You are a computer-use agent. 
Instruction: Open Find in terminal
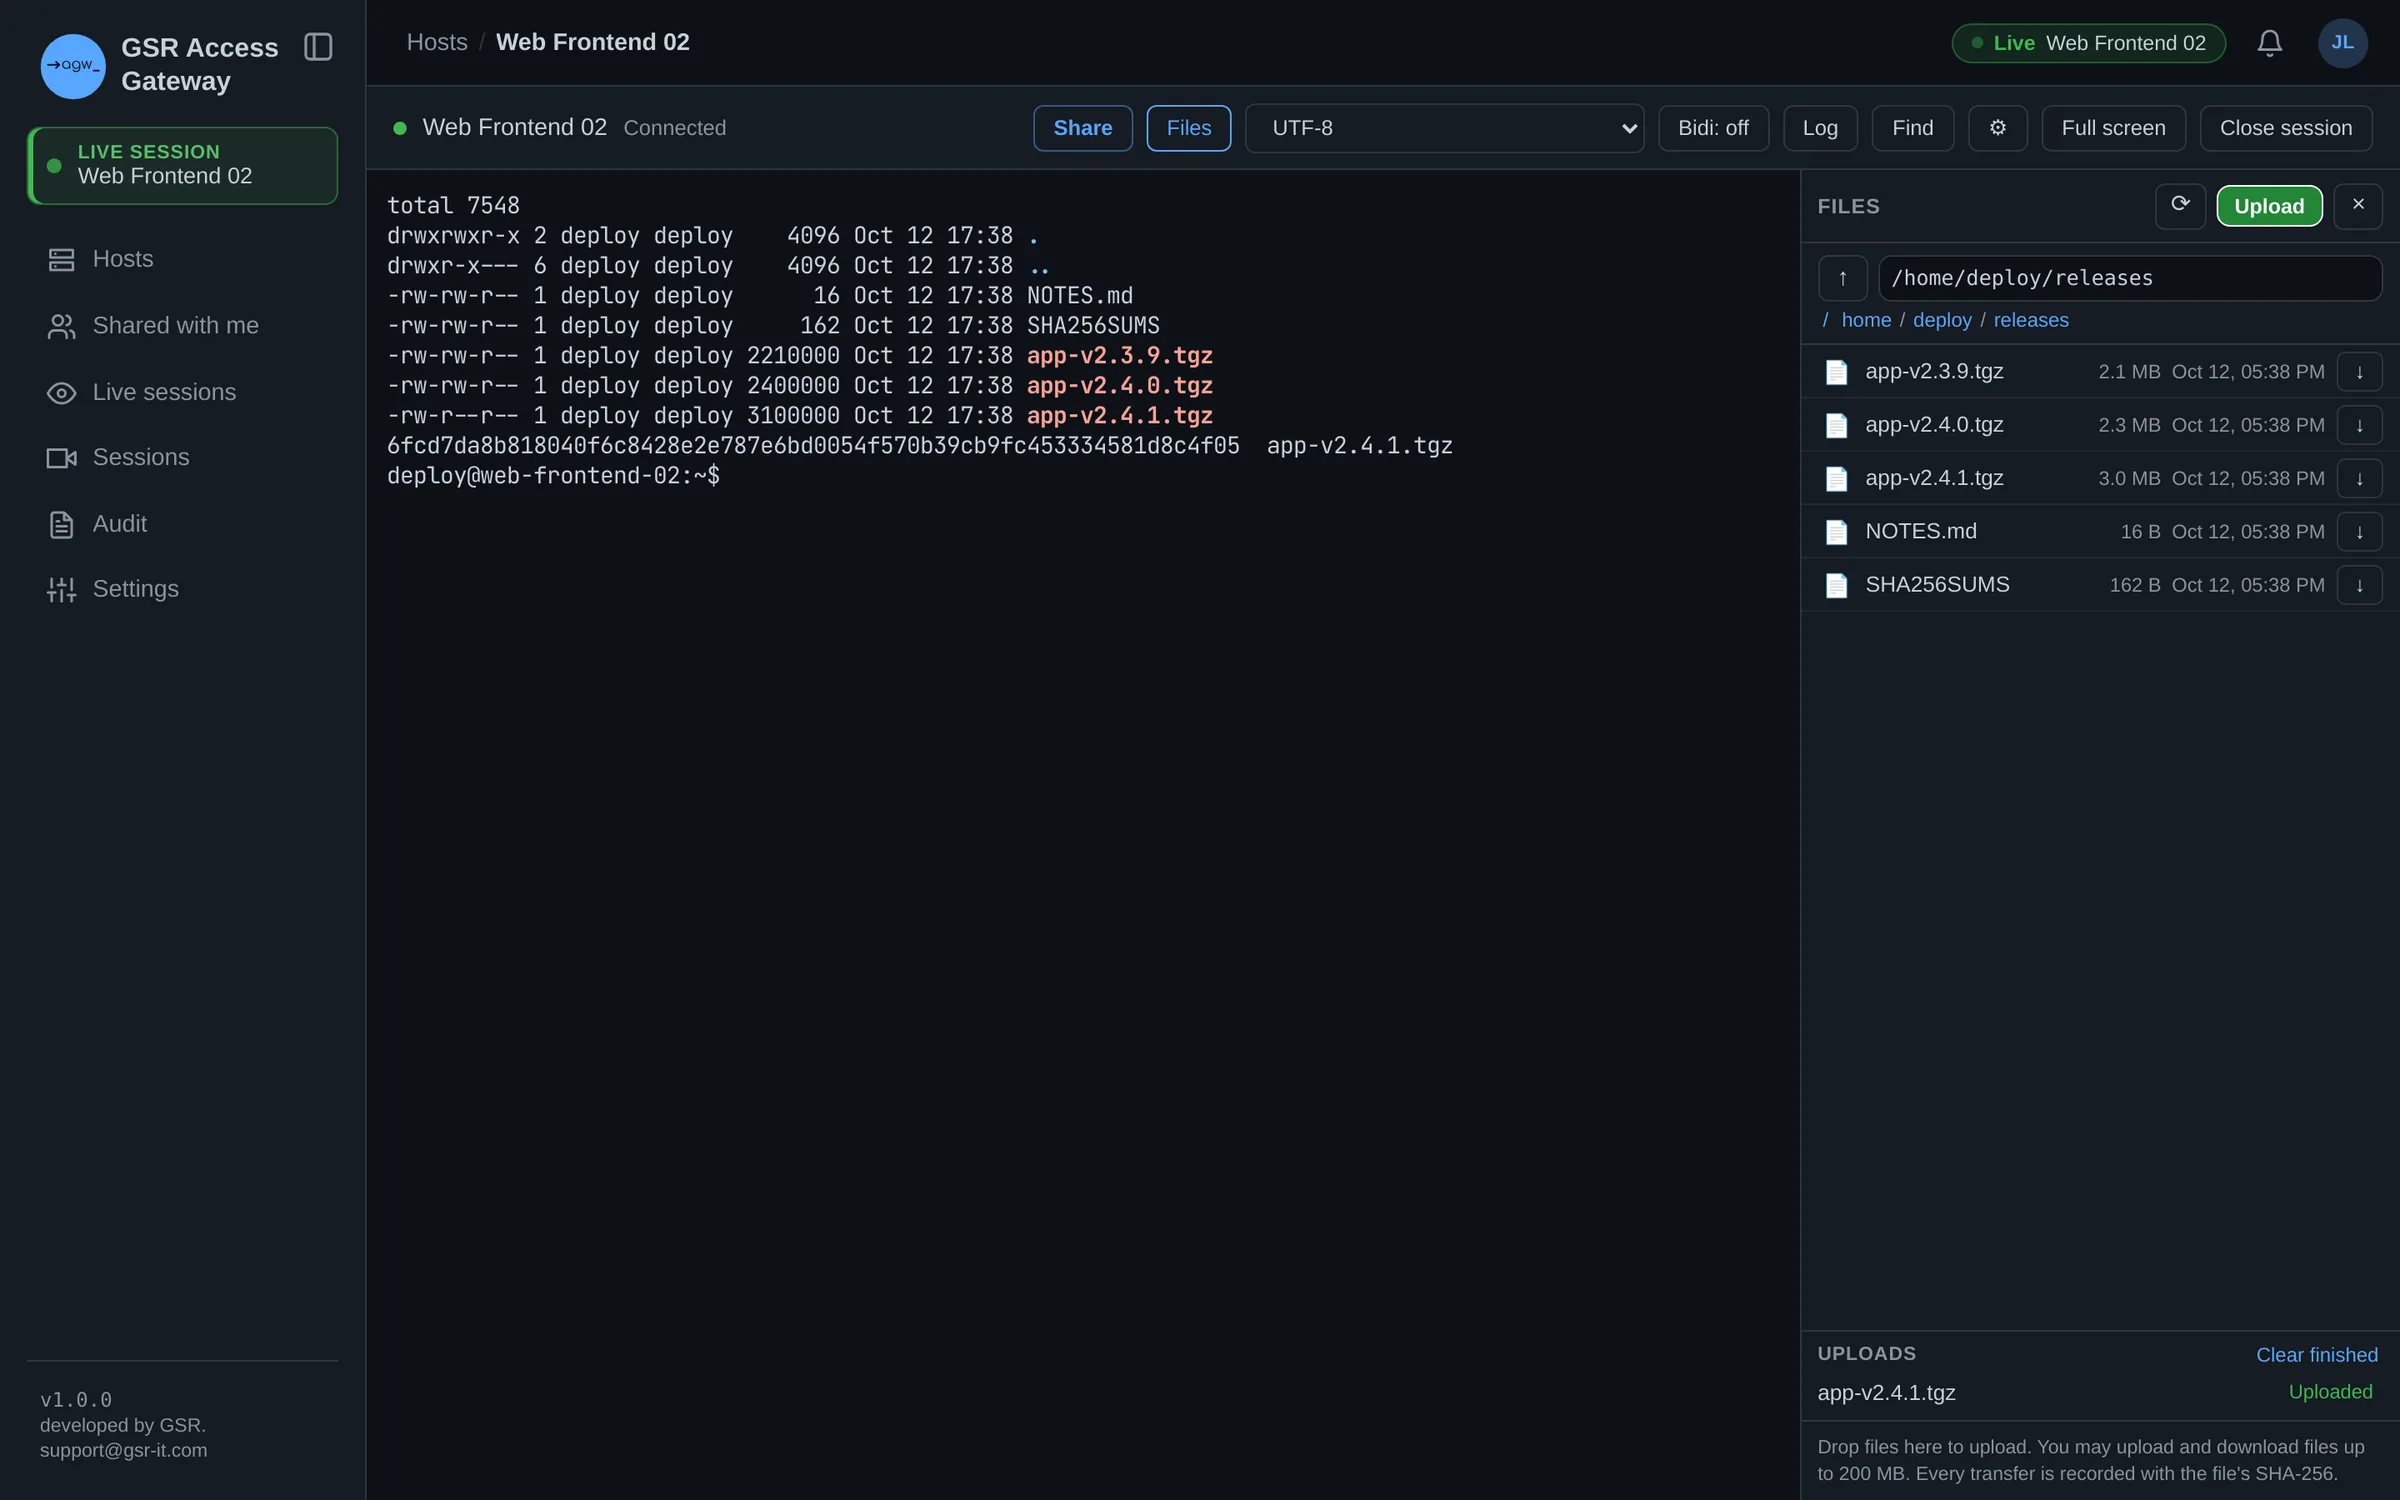(1912, 128)
